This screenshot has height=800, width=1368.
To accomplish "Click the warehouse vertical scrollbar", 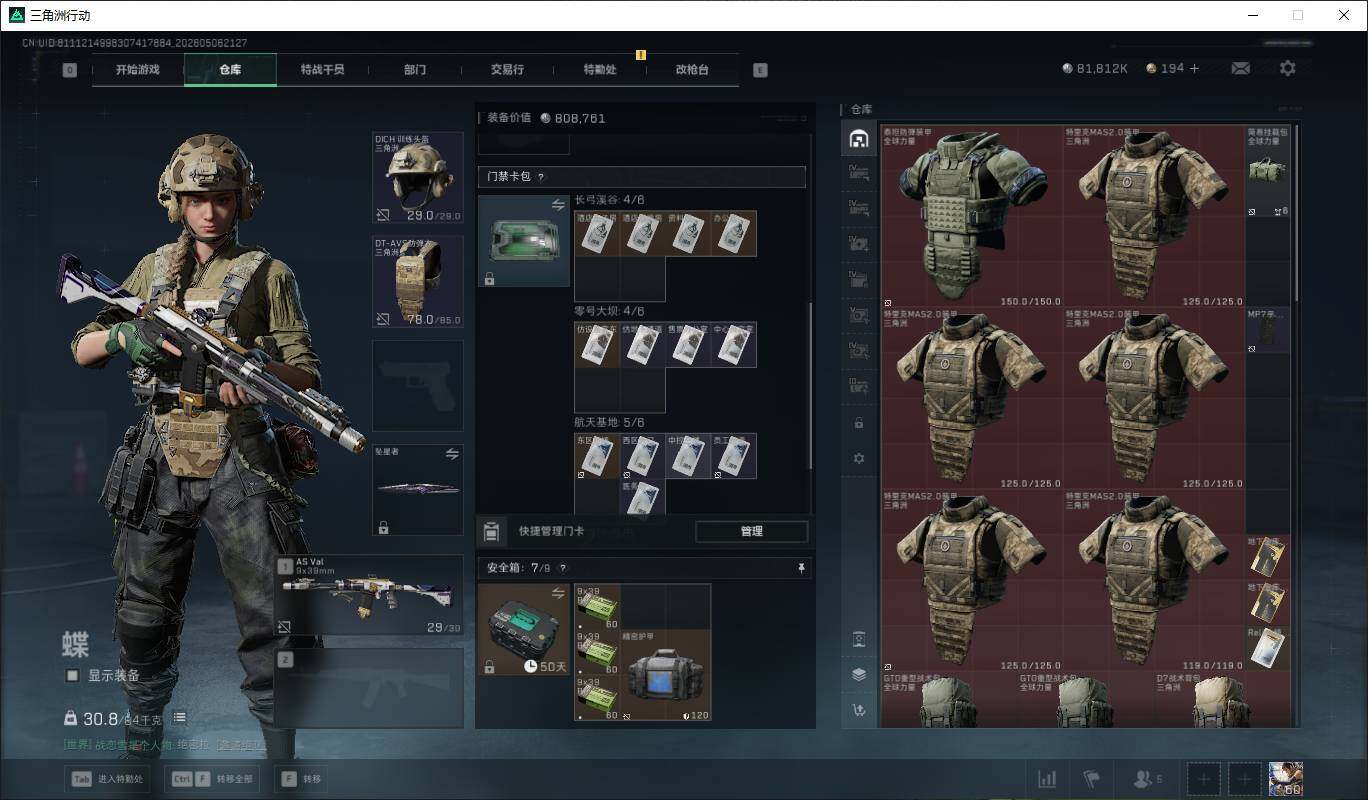I will click(1297, 213).
